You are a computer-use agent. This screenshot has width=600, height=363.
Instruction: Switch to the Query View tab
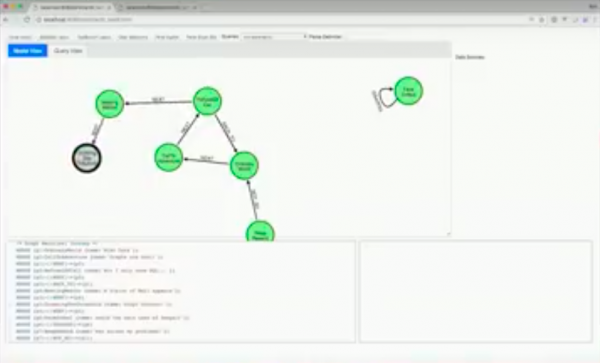tap(68, 50)
